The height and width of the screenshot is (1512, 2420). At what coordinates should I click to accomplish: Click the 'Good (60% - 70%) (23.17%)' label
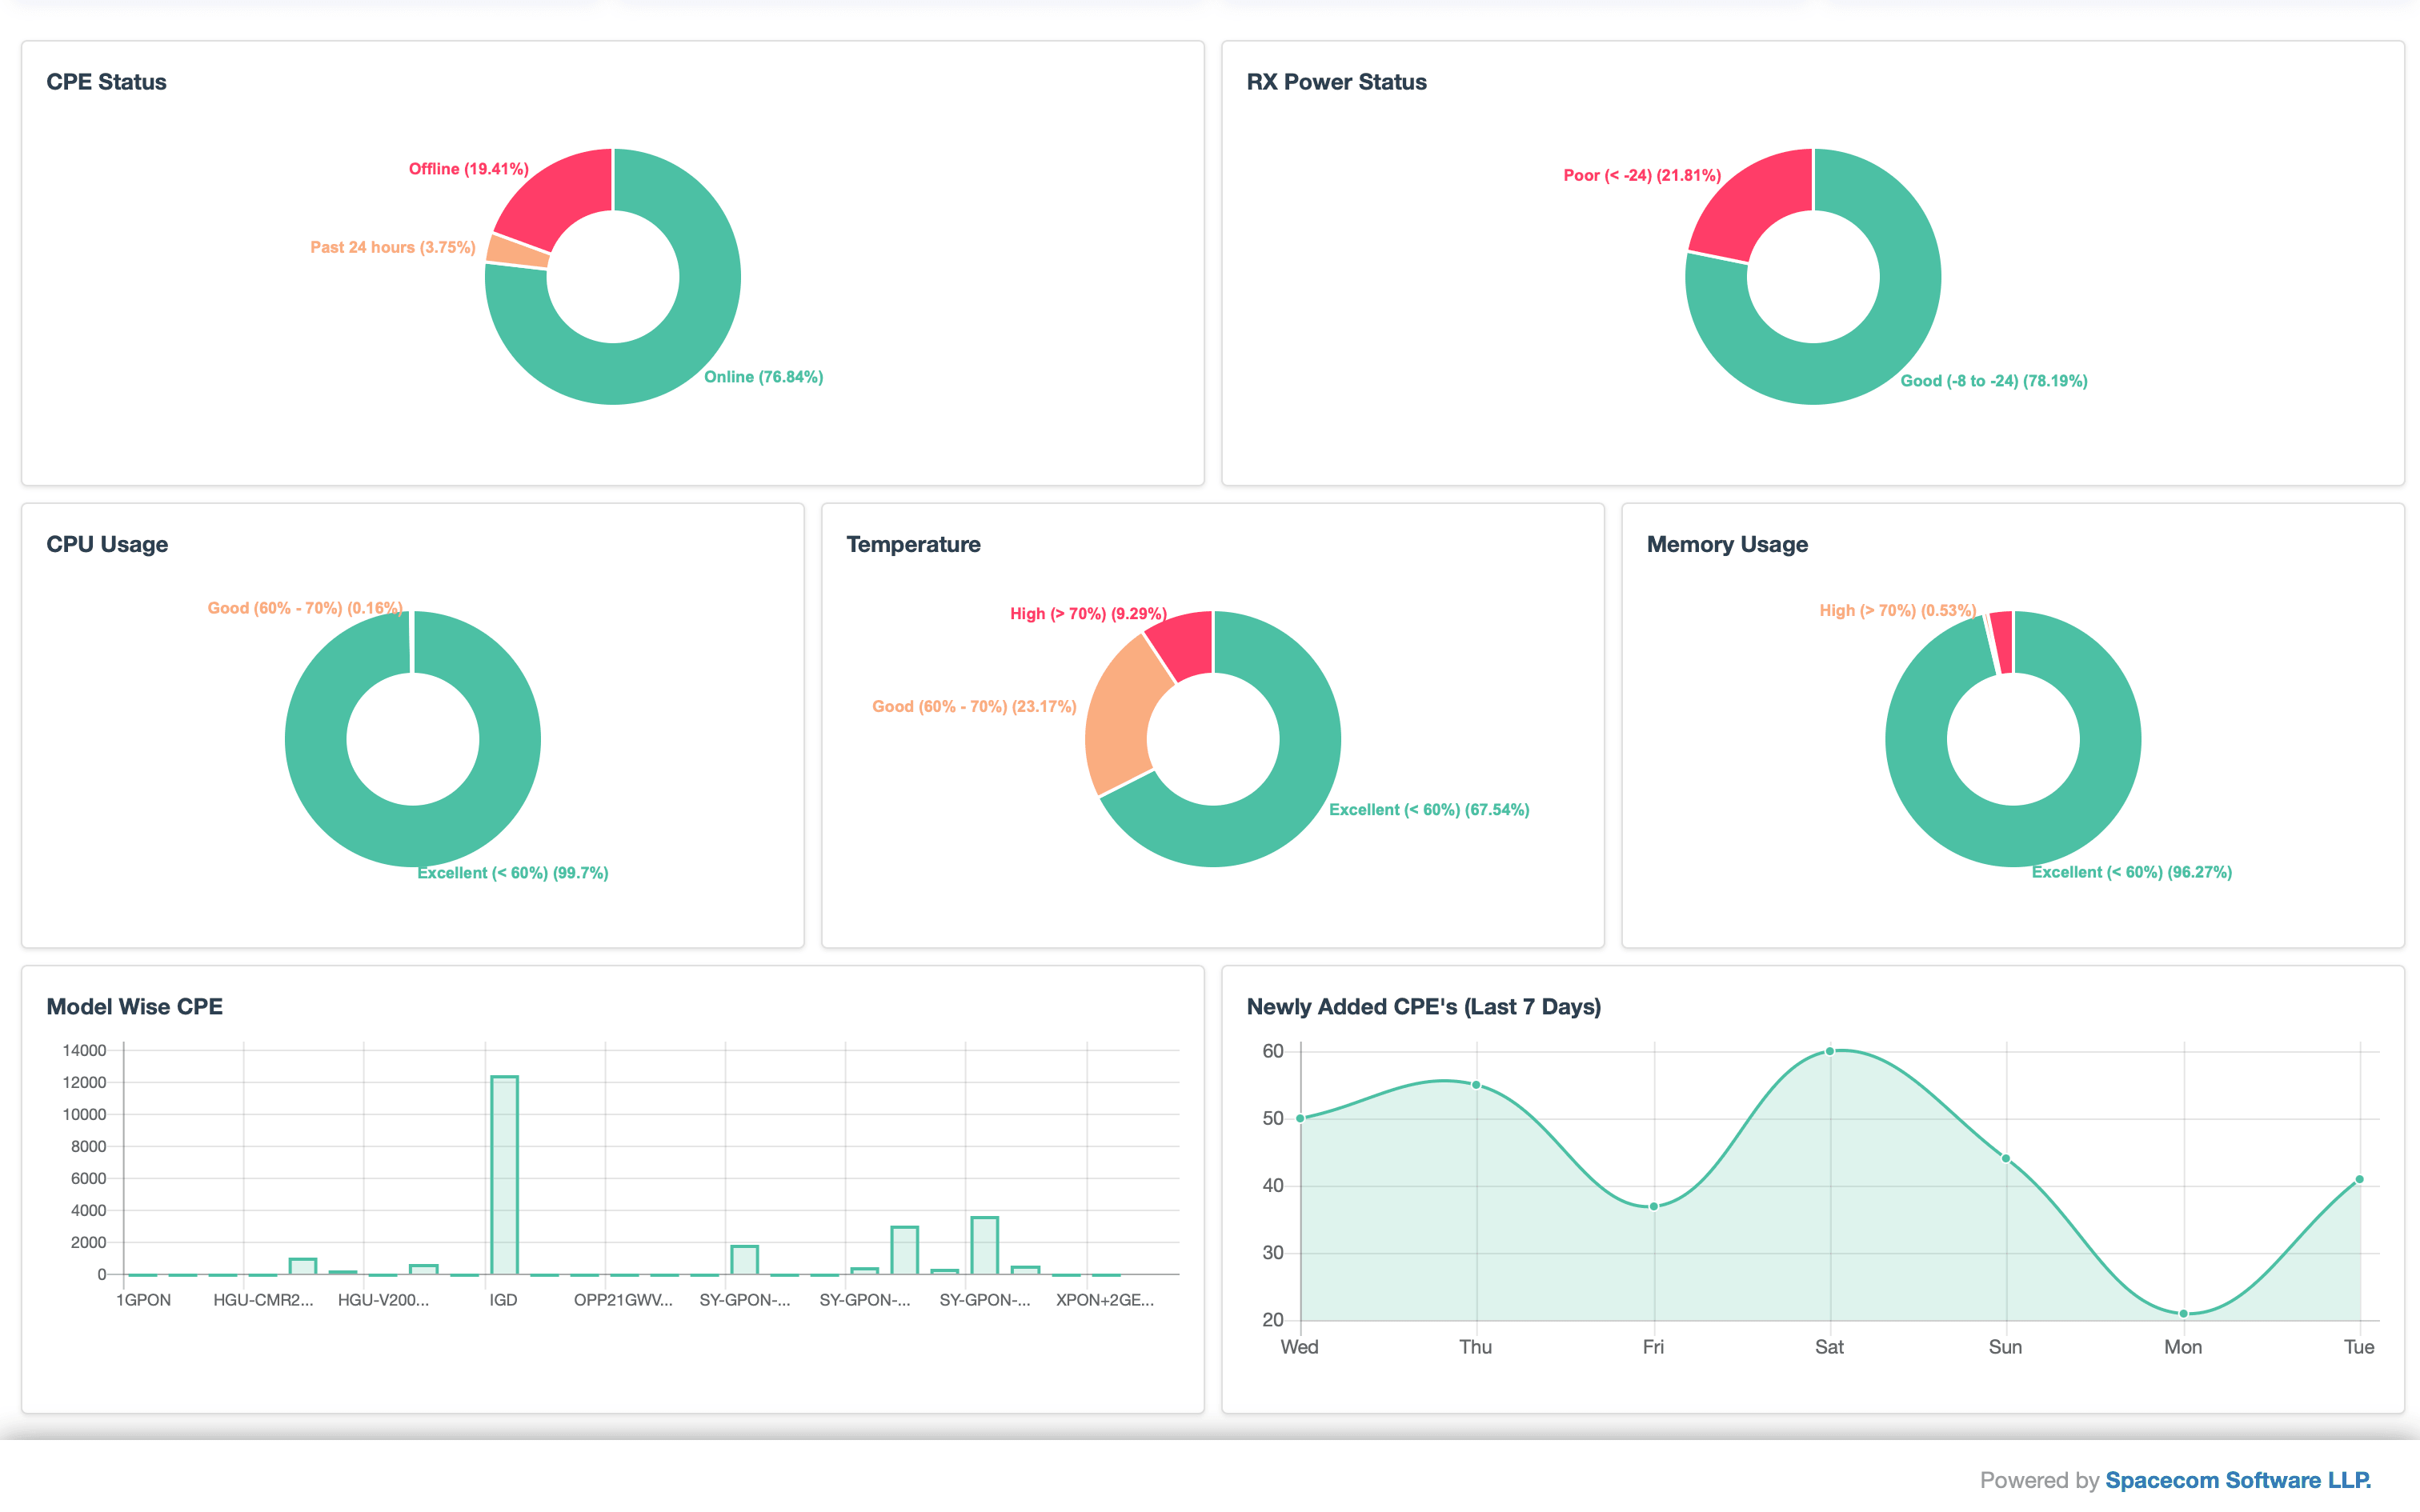point(974,707)
